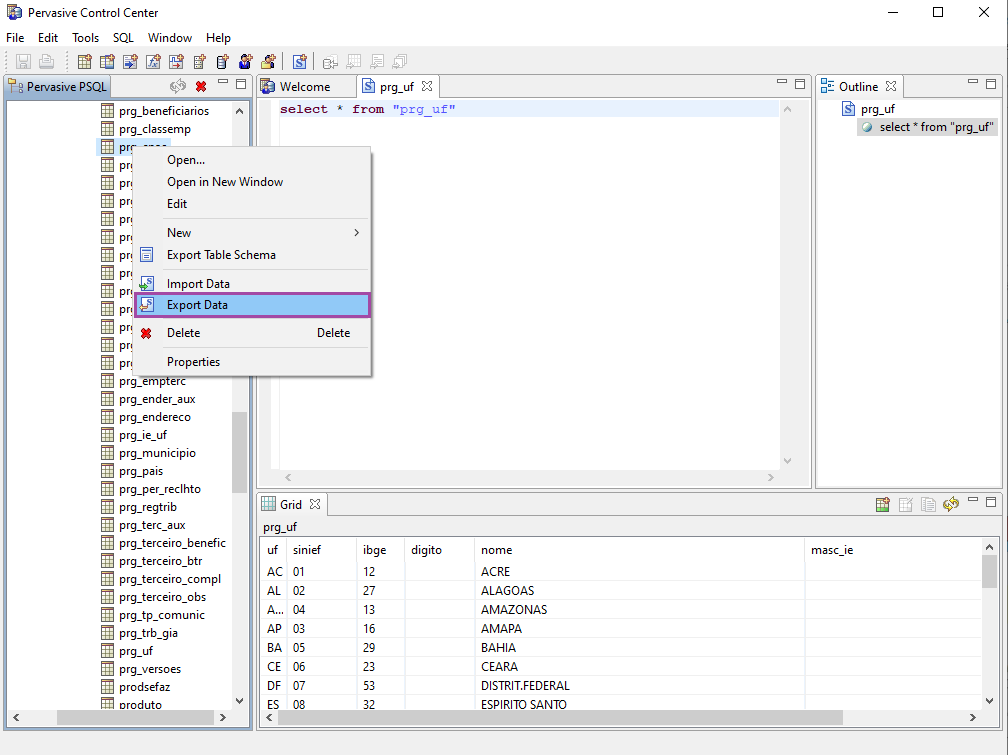Click the first new table icon in toolbar

coord(85,62)
